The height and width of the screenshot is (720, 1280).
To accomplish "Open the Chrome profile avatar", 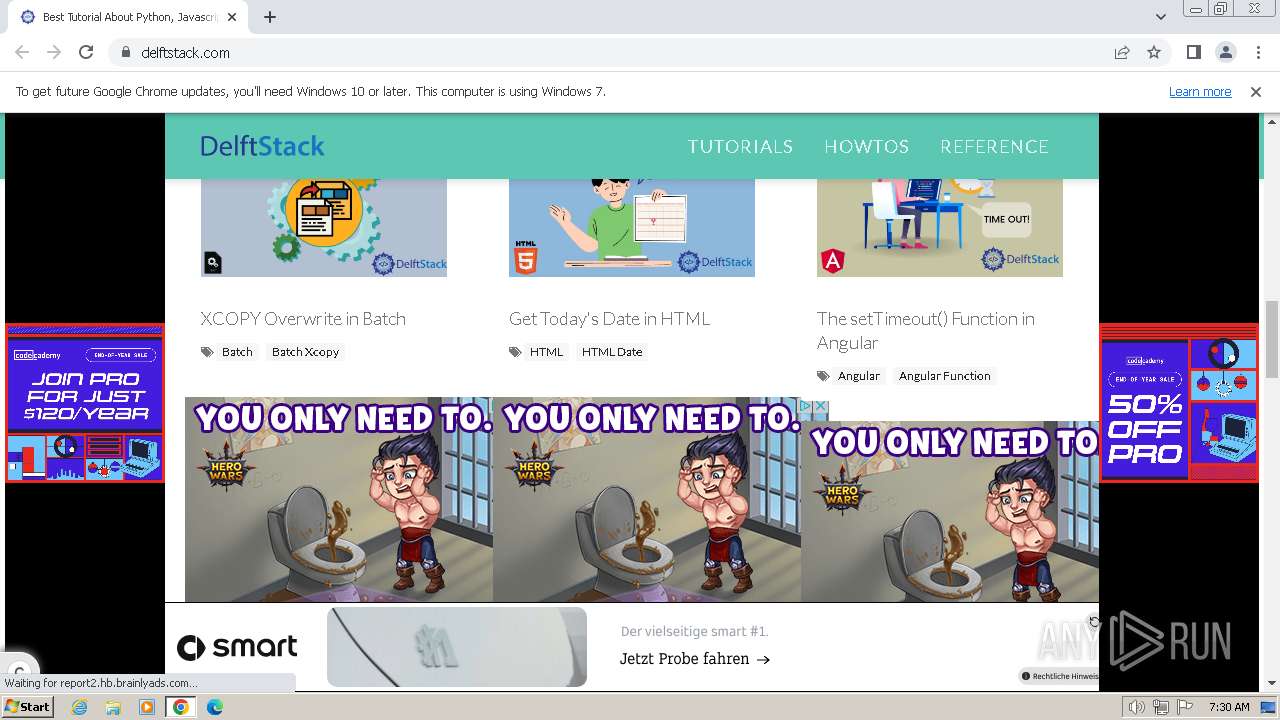I will [x=1225, y=52].
